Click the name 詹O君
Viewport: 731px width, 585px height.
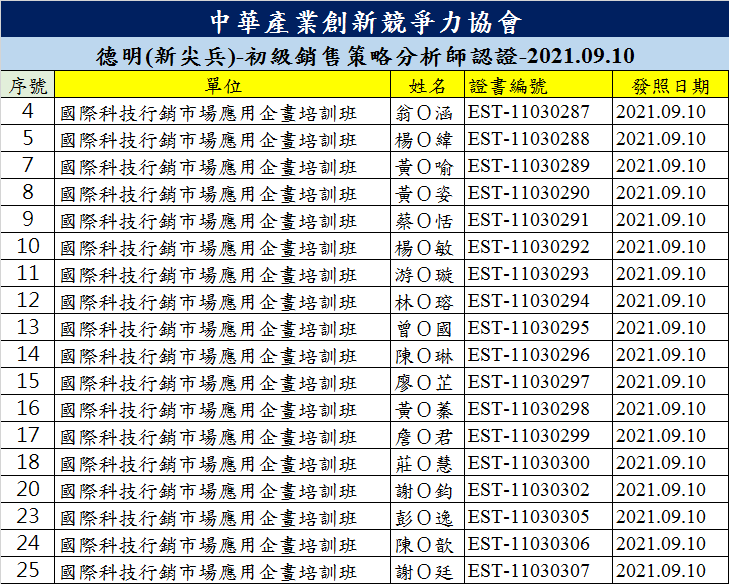[424, 438]
